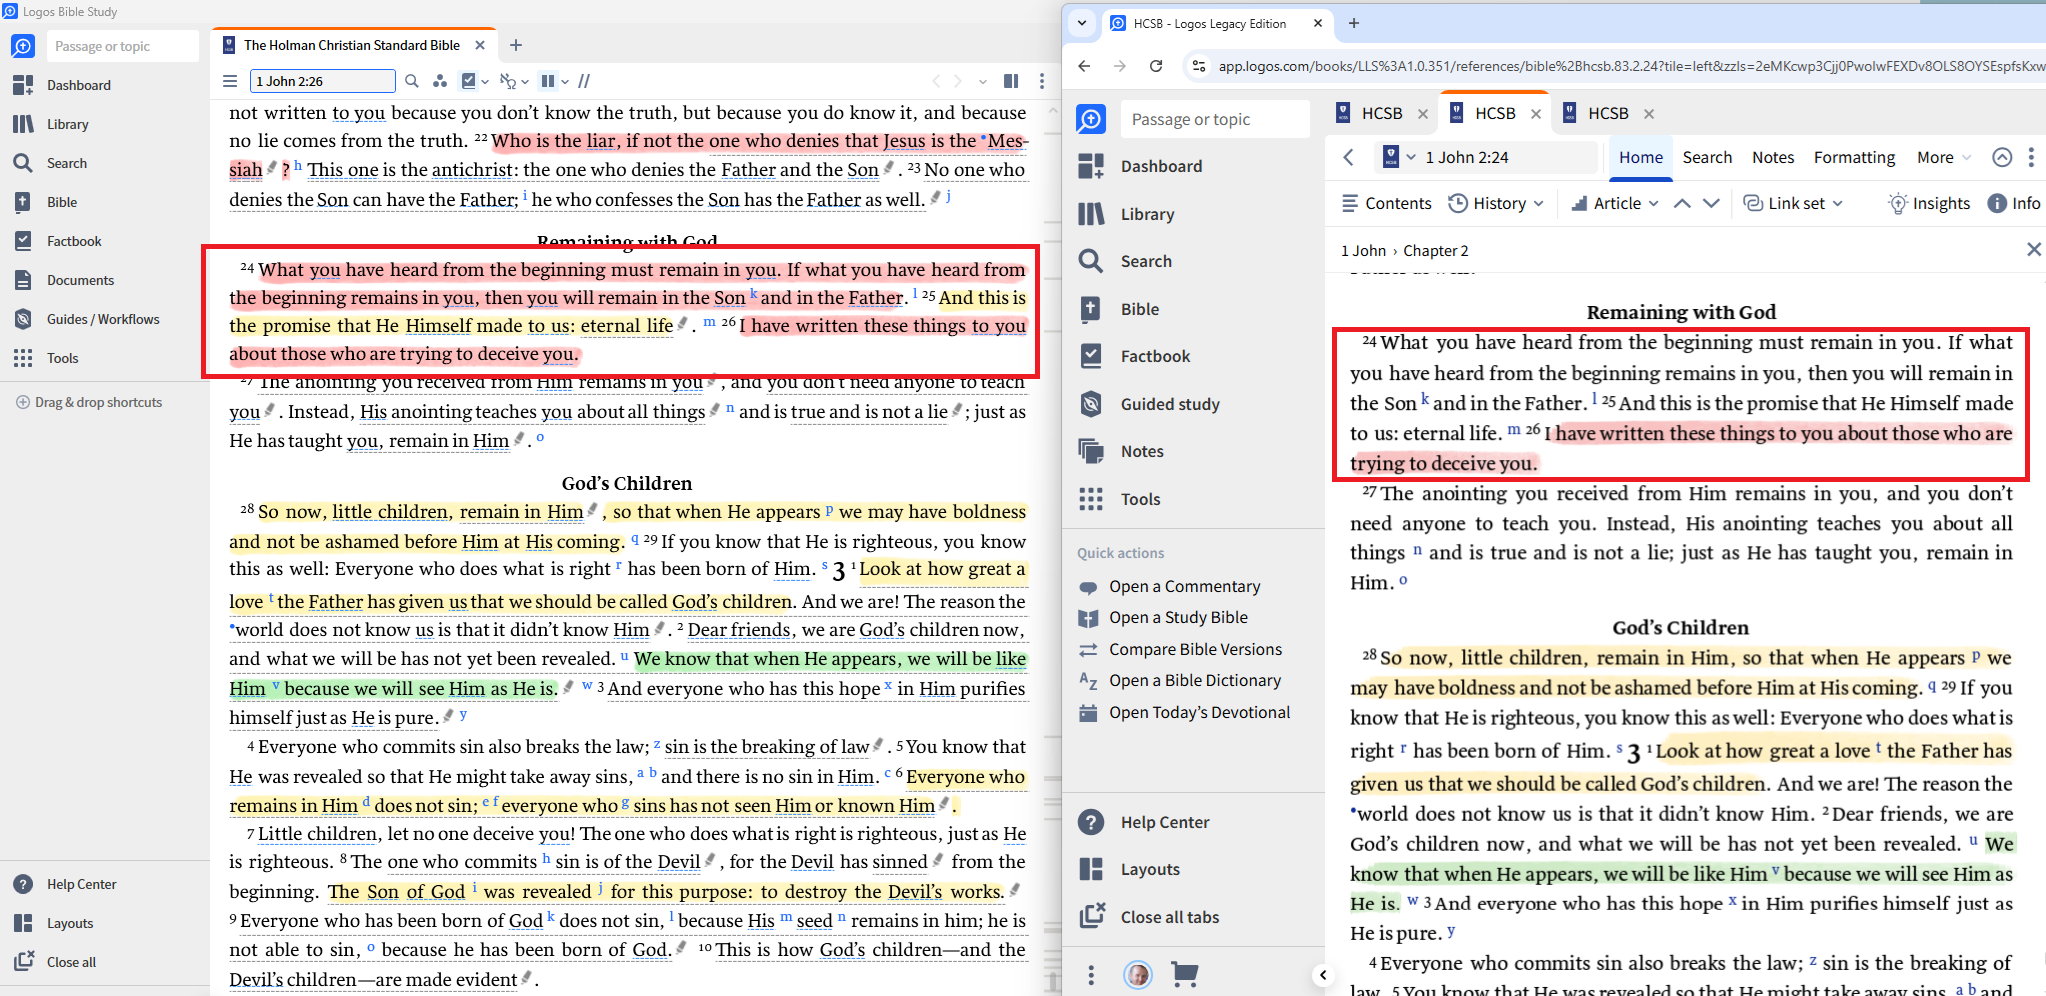This screenshot has height=996, width=2046.
Task: Click Drag & drop shortcuts in desktop sidebar
Action: 89,402
